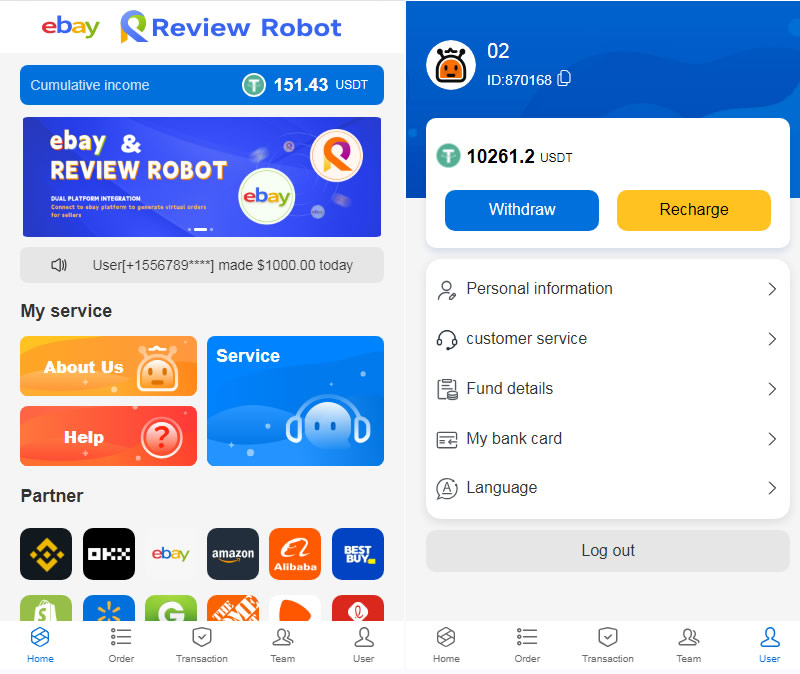Image resolution: width=800 pixels, height=674 pixels.
Task: Open the Help card
Action: click(x=108, y=436)
